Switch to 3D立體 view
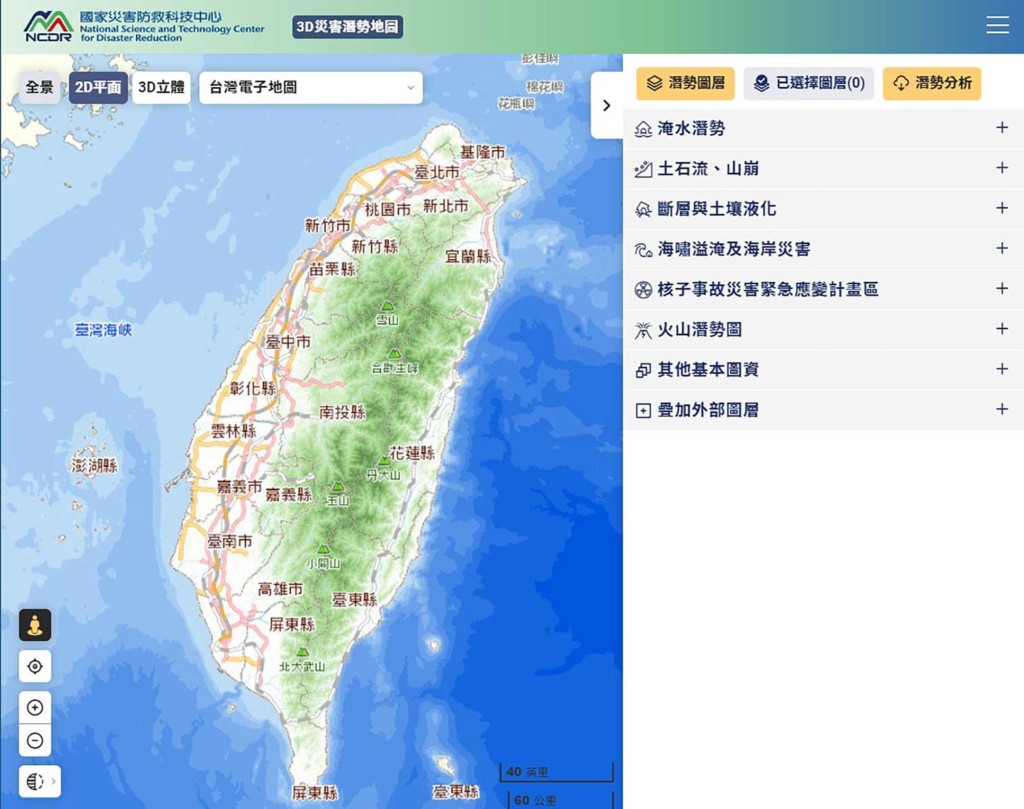 tap(161, 88)
